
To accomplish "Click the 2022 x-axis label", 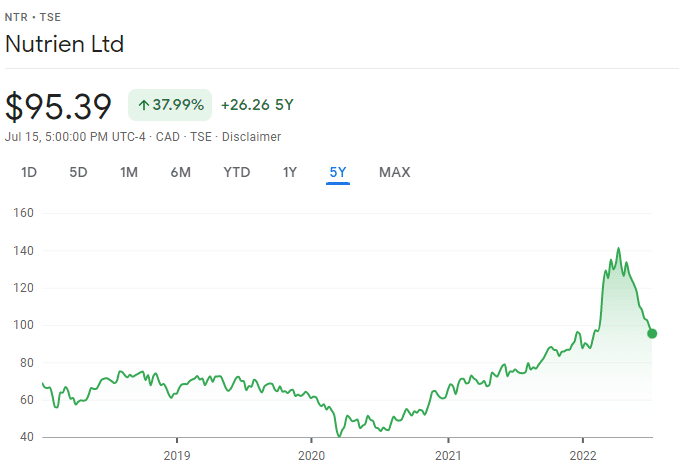I will pos(583,456).
